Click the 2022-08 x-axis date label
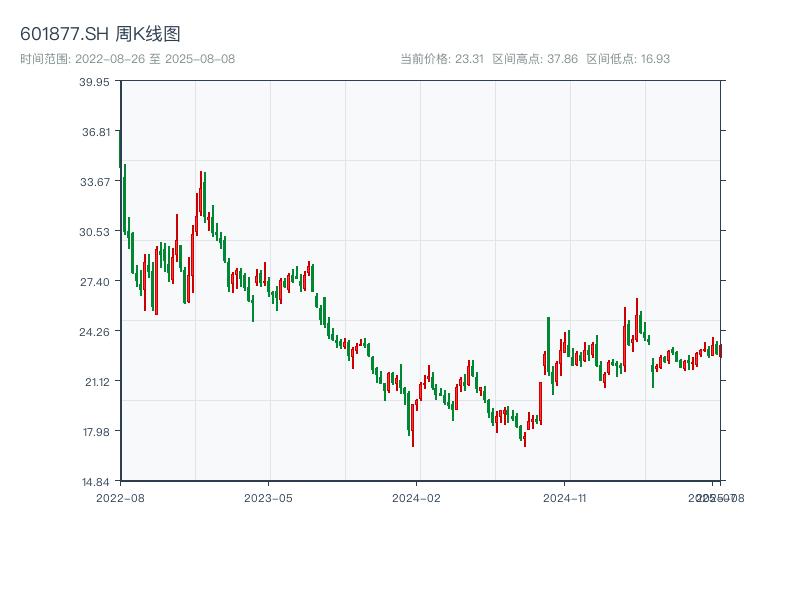The image size is (800, 600). [x=120, y=497]
